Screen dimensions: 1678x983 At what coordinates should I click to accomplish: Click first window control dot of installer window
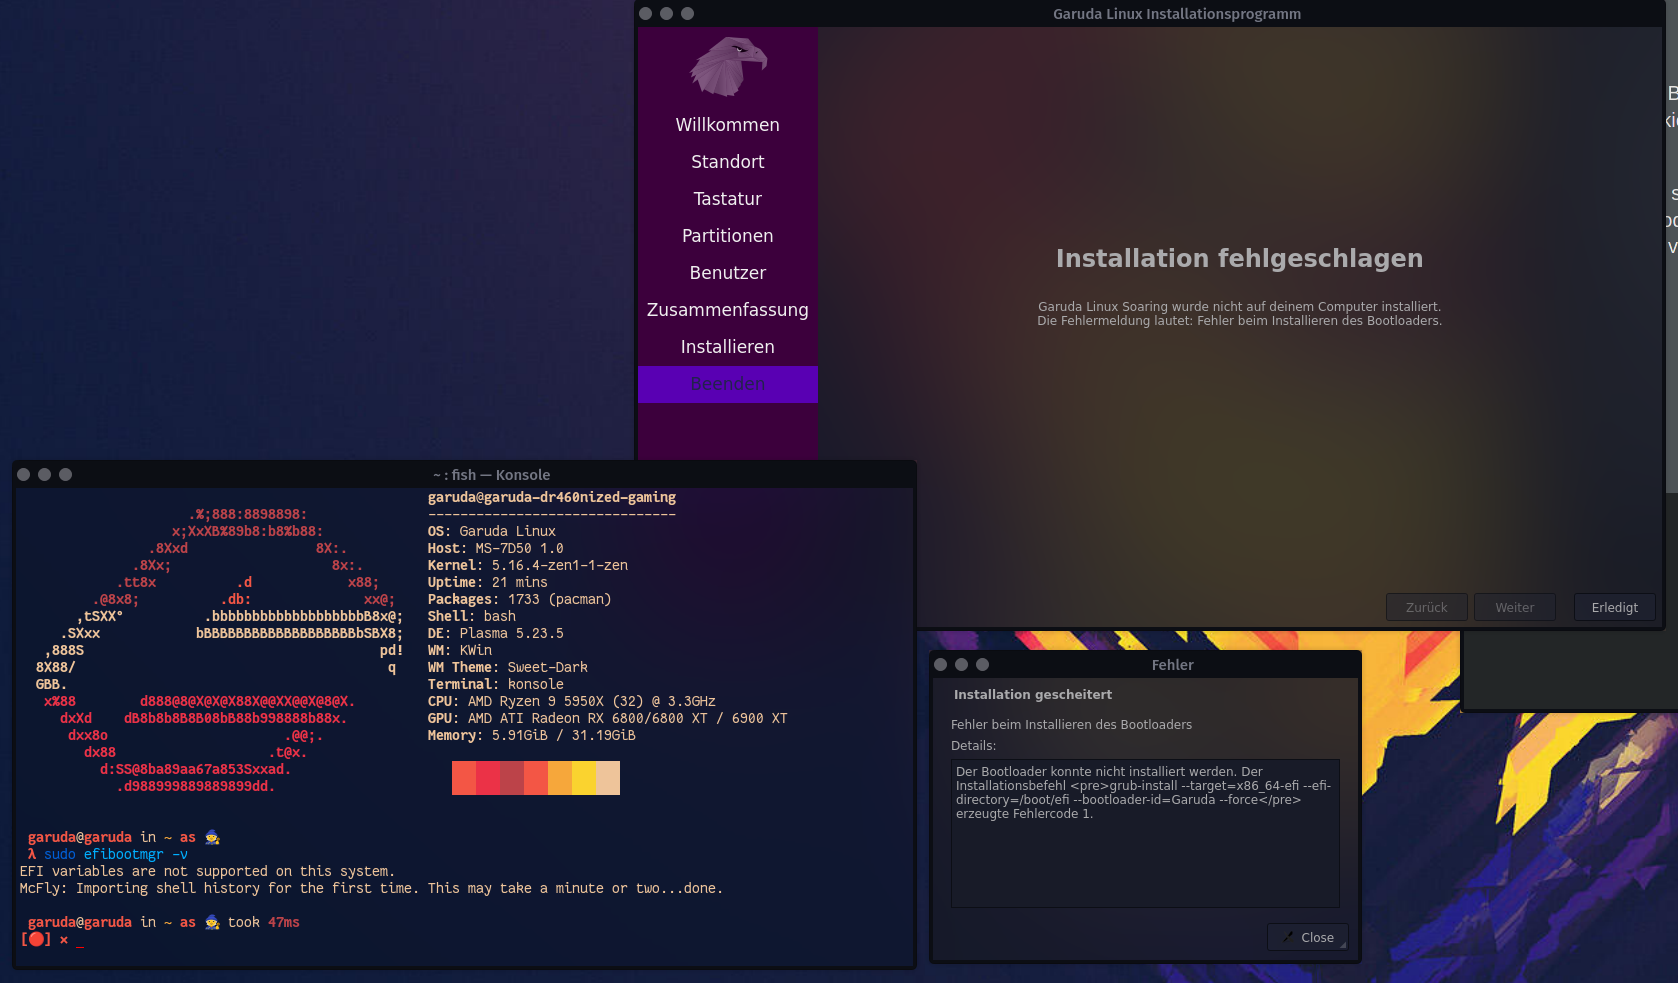(645, 13)
